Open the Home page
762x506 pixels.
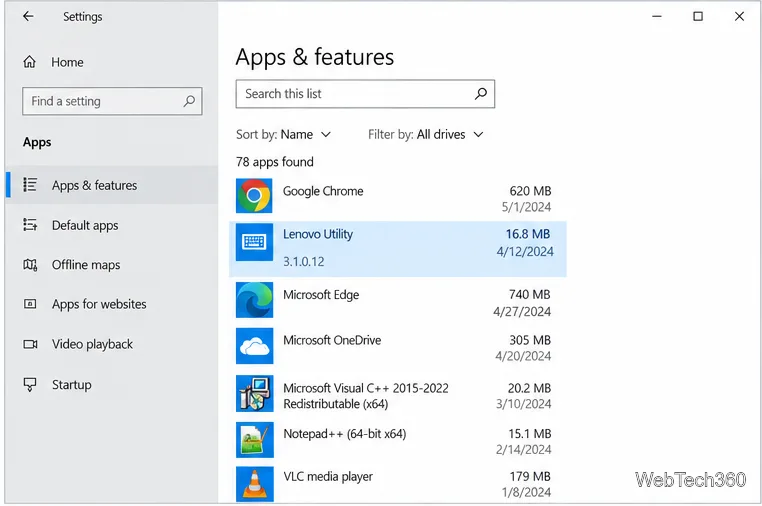pyautogui.click(x=67, y=62)
